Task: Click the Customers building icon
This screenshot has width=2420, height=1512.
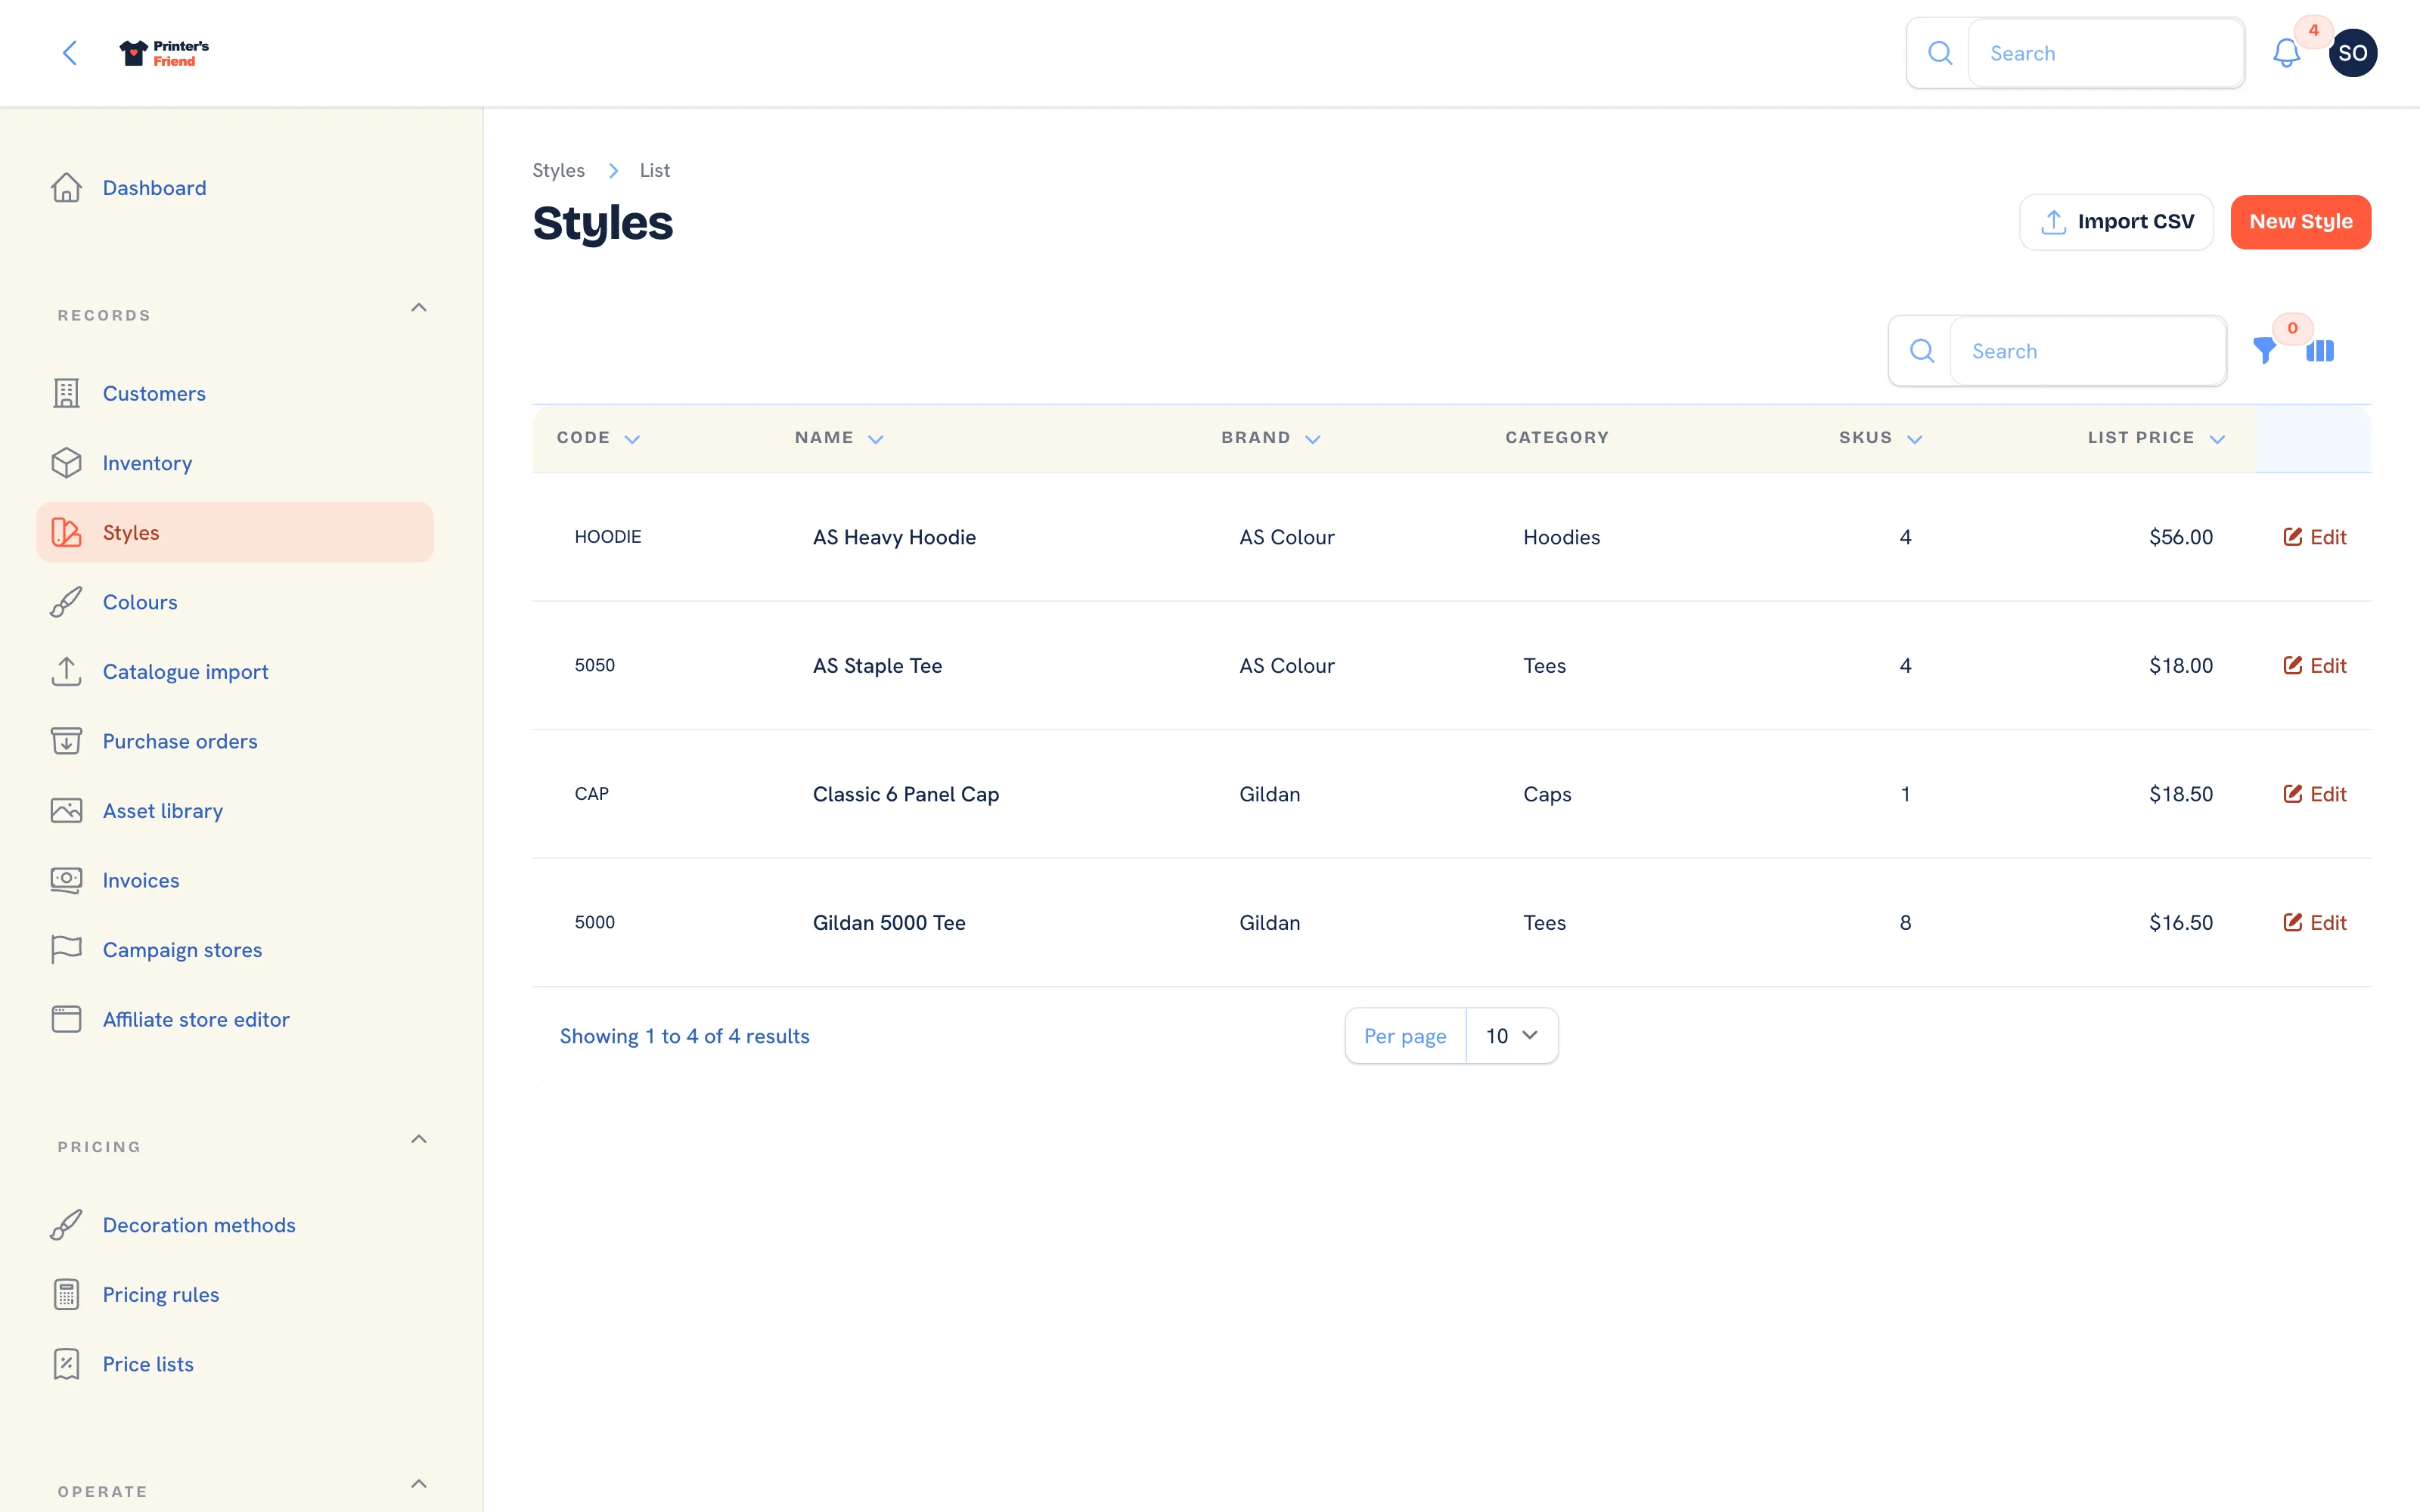Action: (66, 394)
